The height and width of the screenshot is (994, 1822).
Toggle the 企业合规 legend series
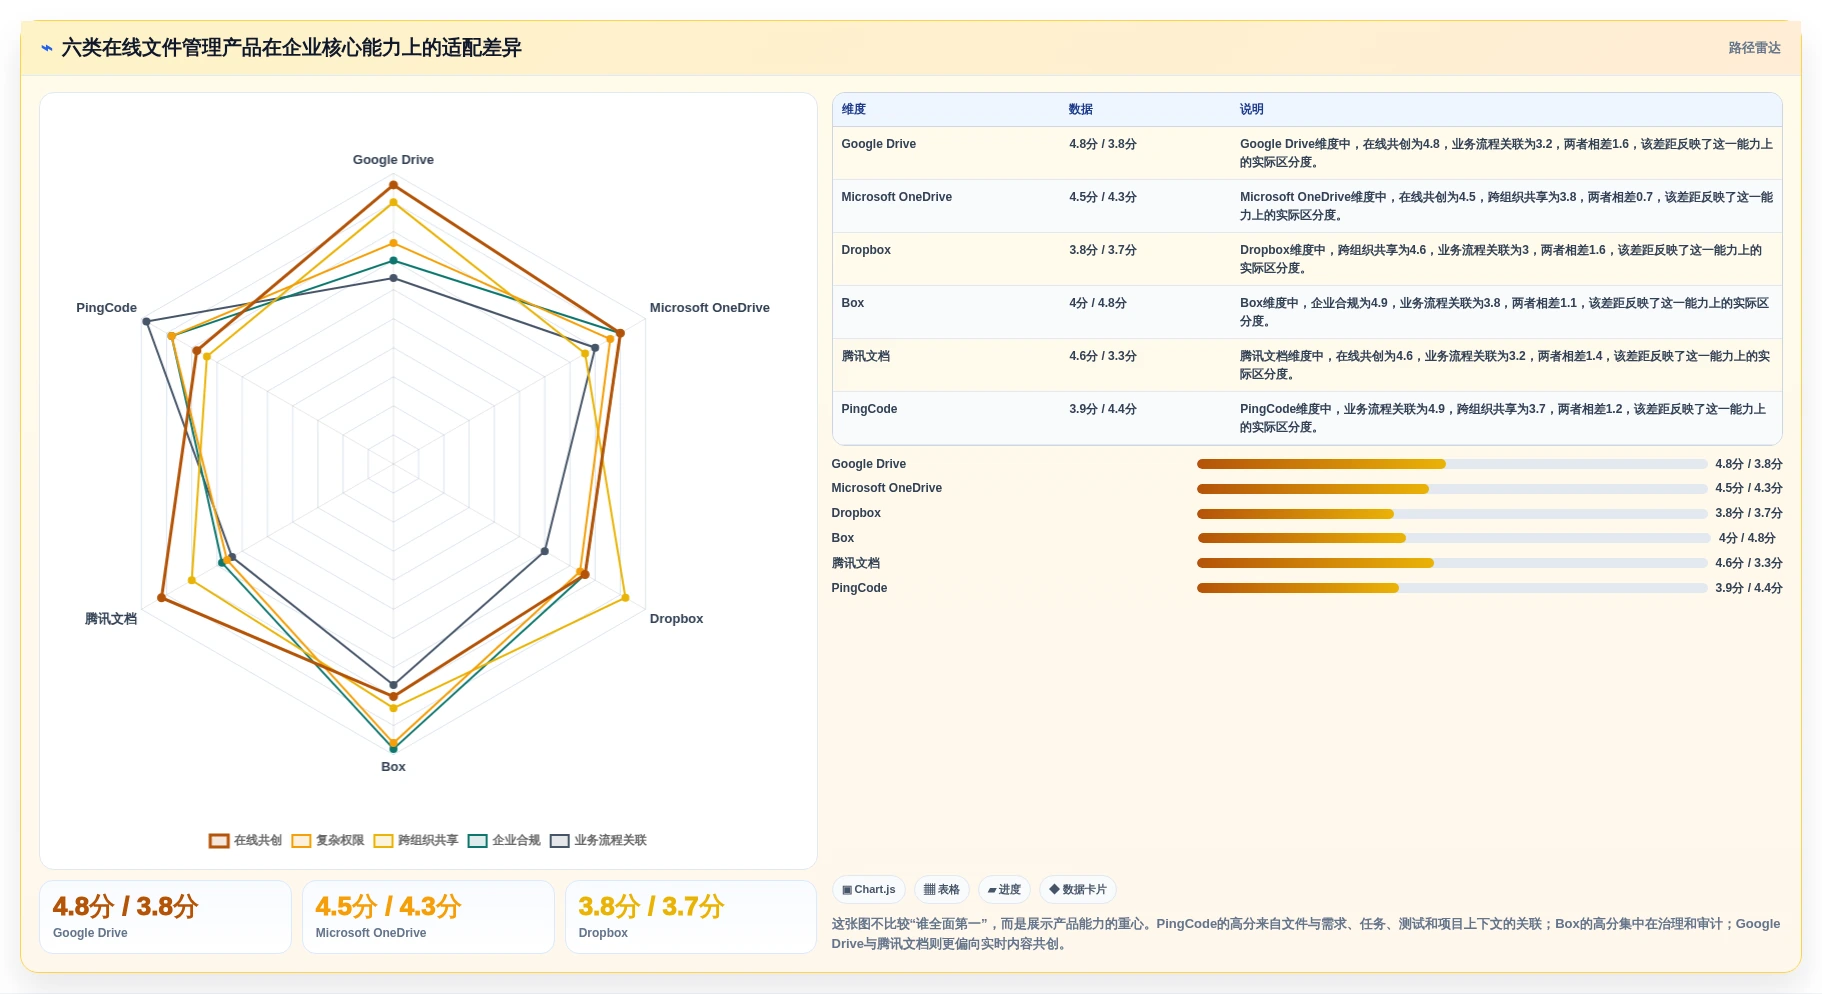pyautogui.click(x=504, y=840)
